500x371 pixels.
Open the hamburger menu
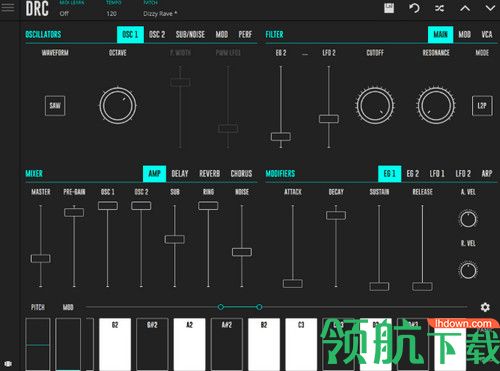tap(8, 7)
